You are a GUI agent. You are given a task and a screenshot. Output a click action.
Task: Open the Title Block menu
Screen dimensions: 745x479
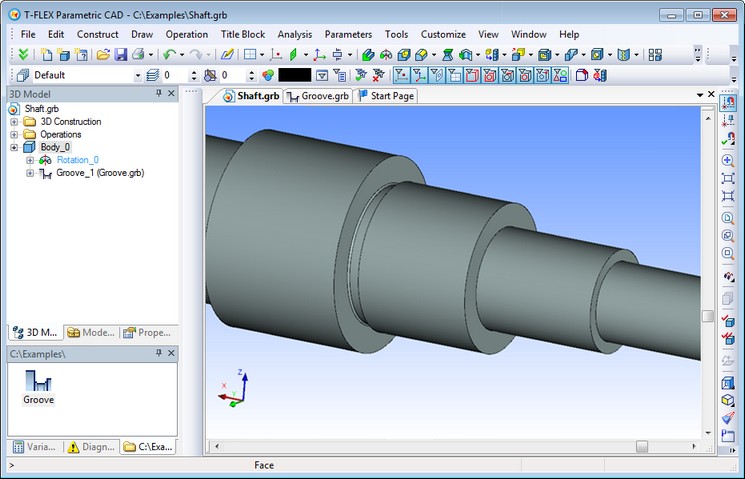[243, 34]
